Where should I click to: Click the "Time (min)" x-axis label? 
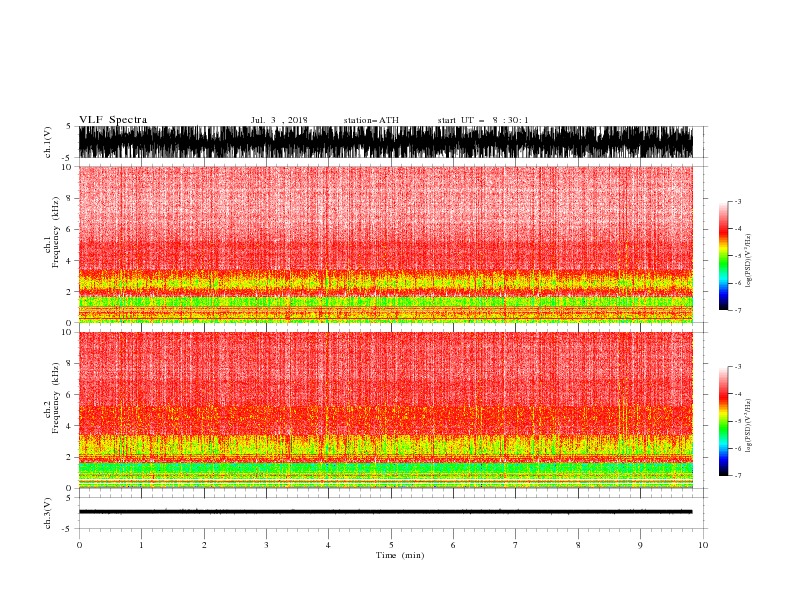(x=400, y=555)
